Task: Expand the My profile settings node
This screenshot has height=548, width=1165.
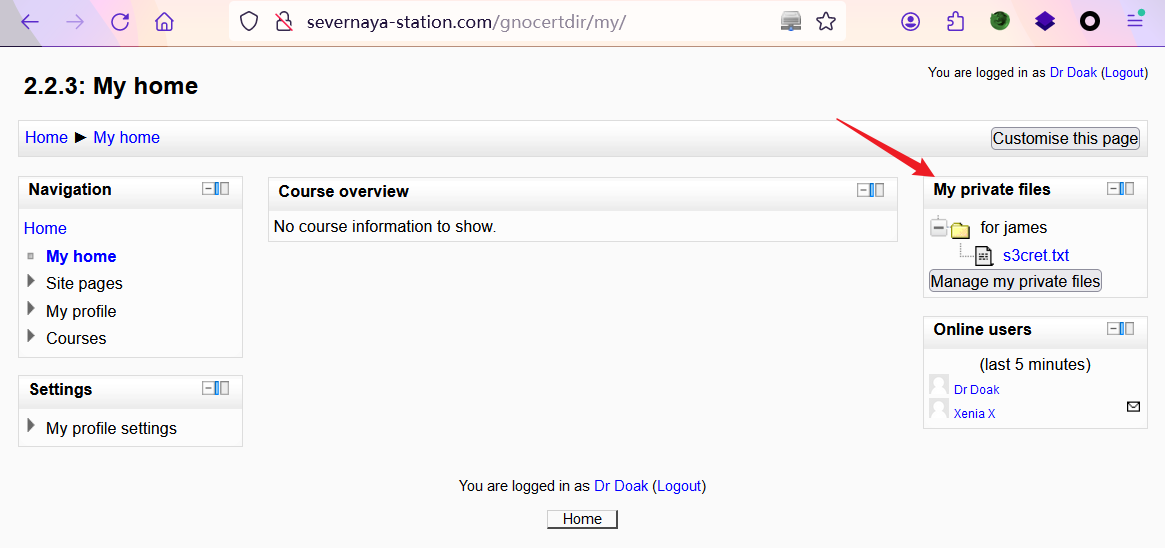Action: tap(32, 427)
